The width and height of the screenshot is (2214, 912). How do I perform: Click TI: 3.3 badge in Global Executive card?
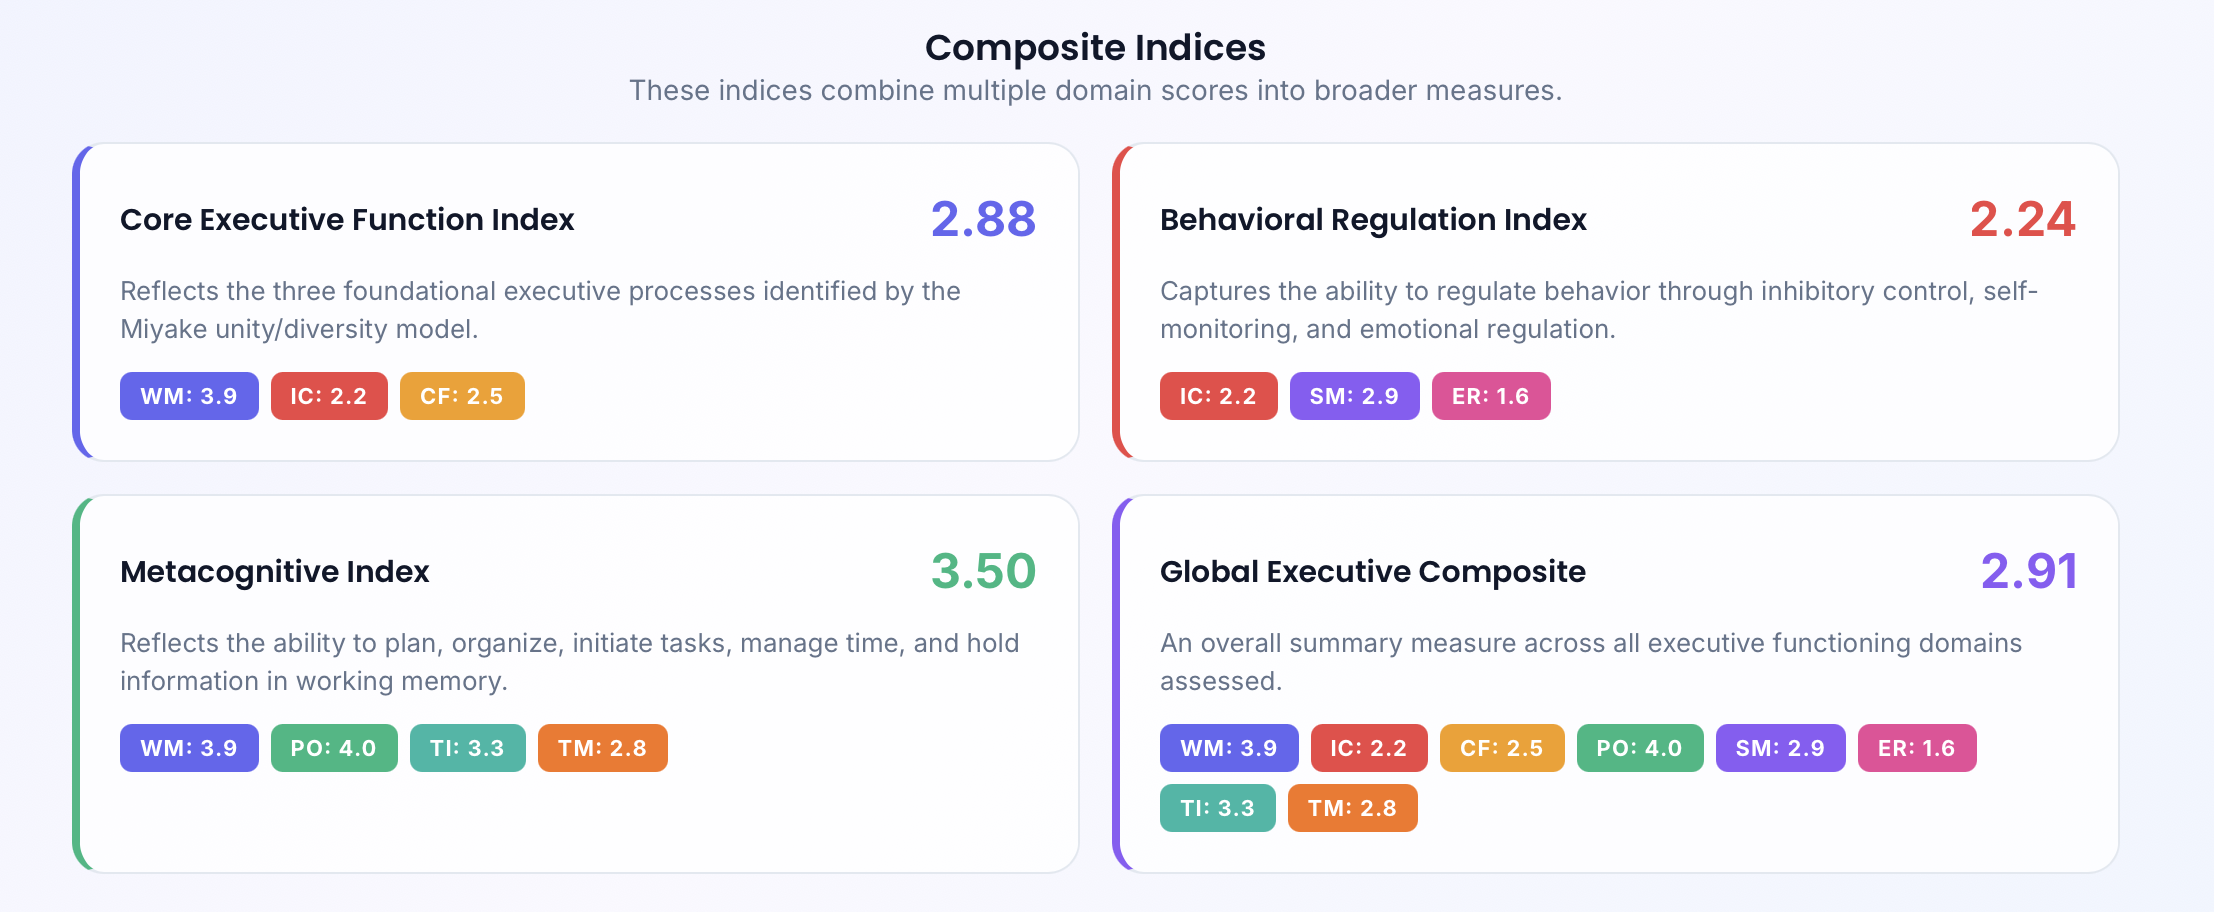(x=1217, y=808)
